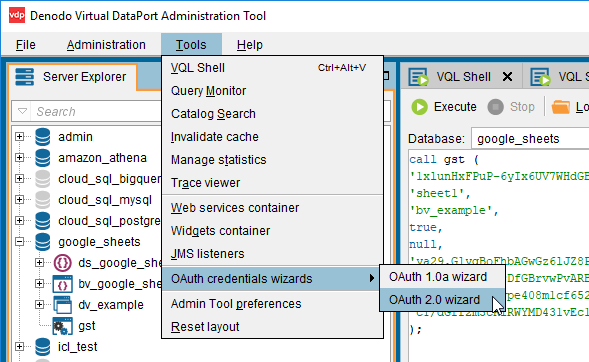Image resolution: width=589 pixels, height=362 pixels.
Task: Switch to the Server Explorer tab
Action: pyautogui.click(x=72, y=77)
